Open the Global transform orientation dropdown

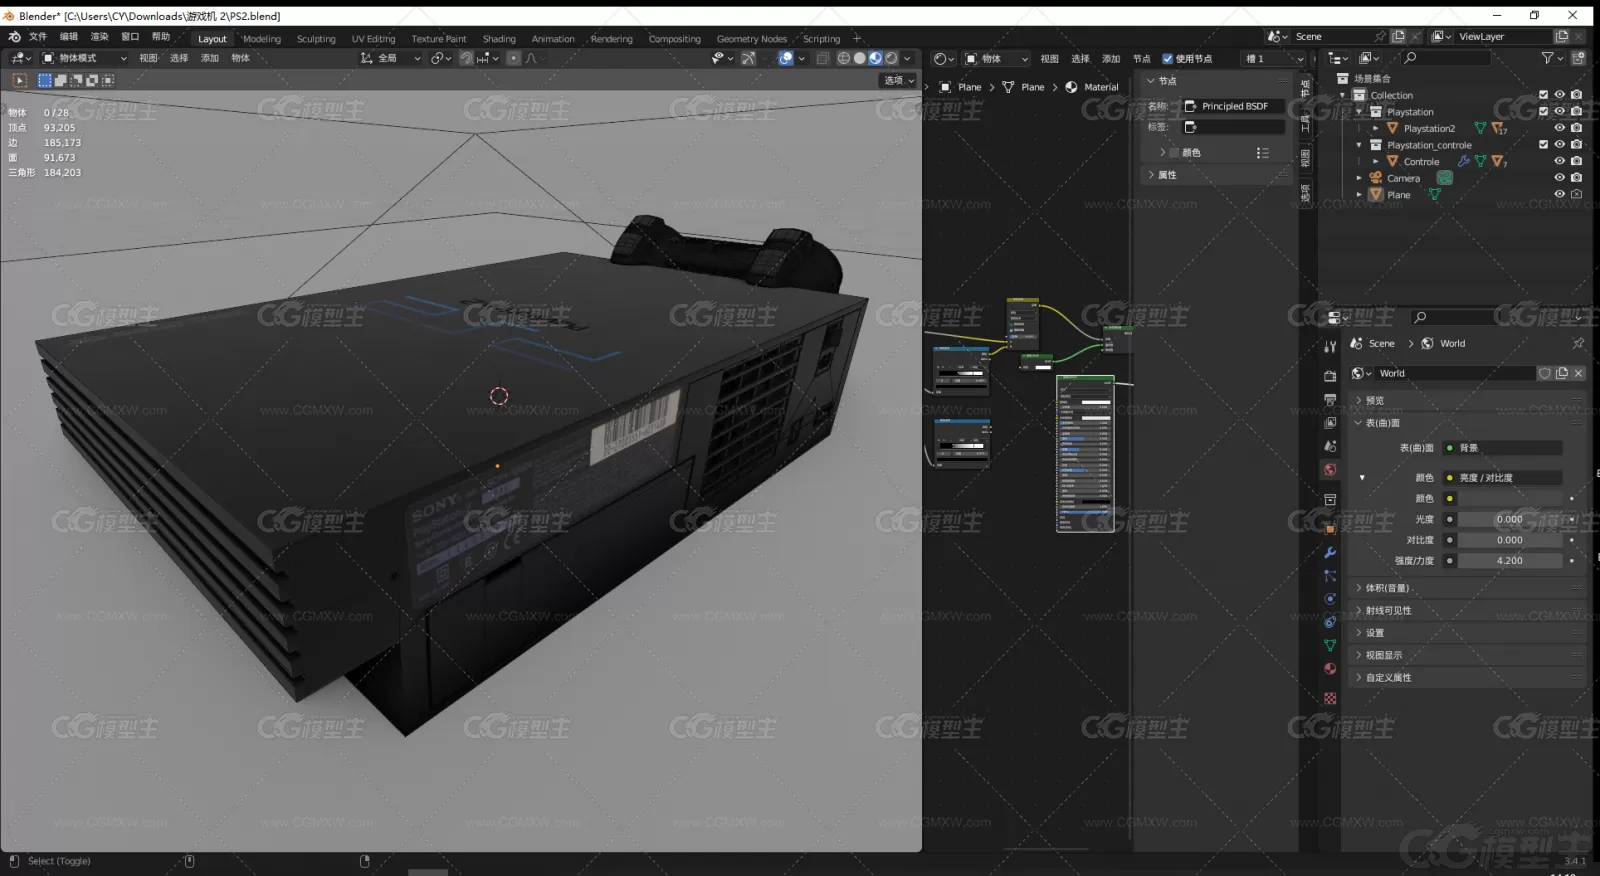click(391, 58)
